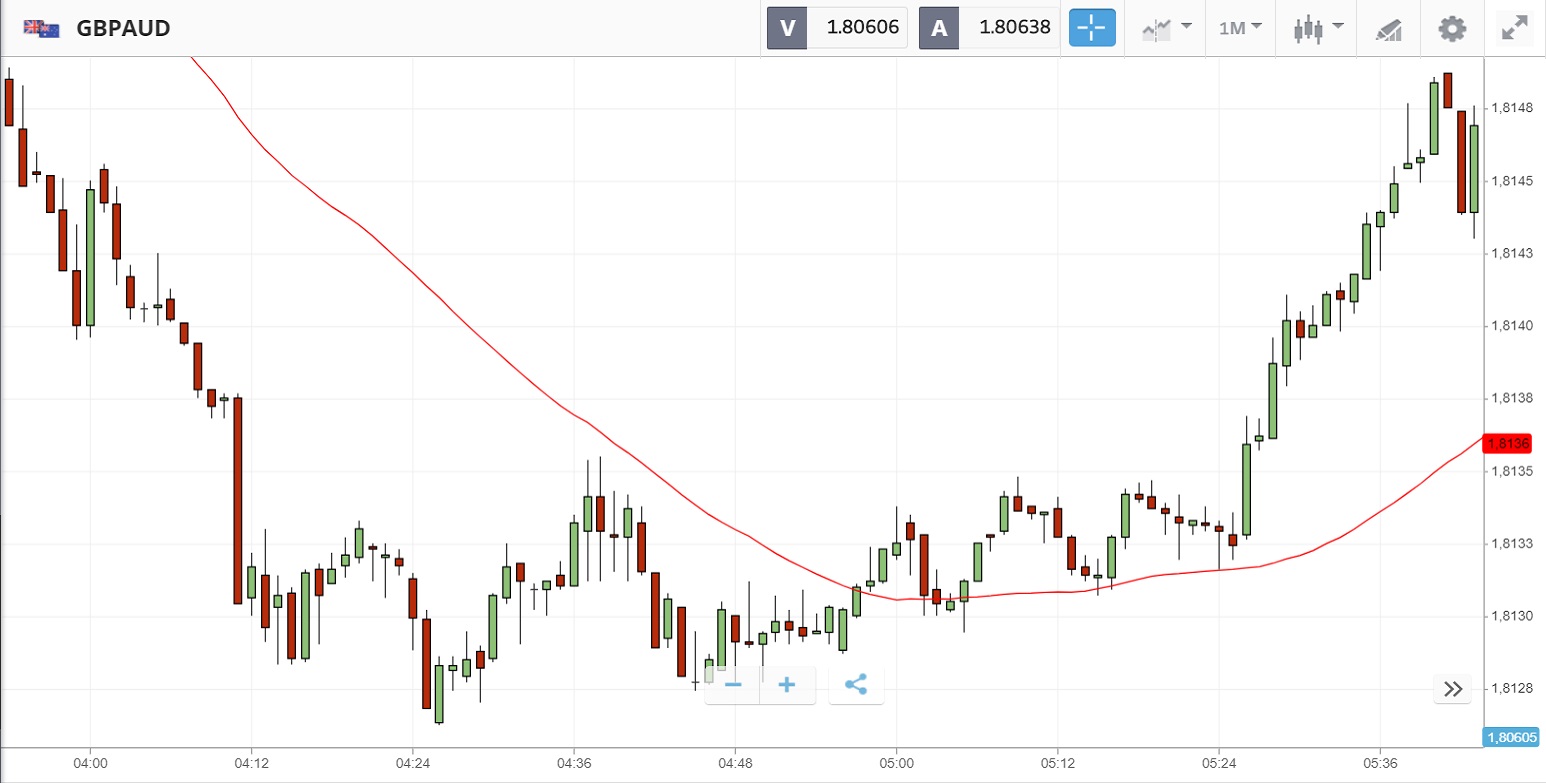This screenshot has height=783, width=1546.
Task: Click the 05:00 time axis marker
Action: (x=896, y=761)
